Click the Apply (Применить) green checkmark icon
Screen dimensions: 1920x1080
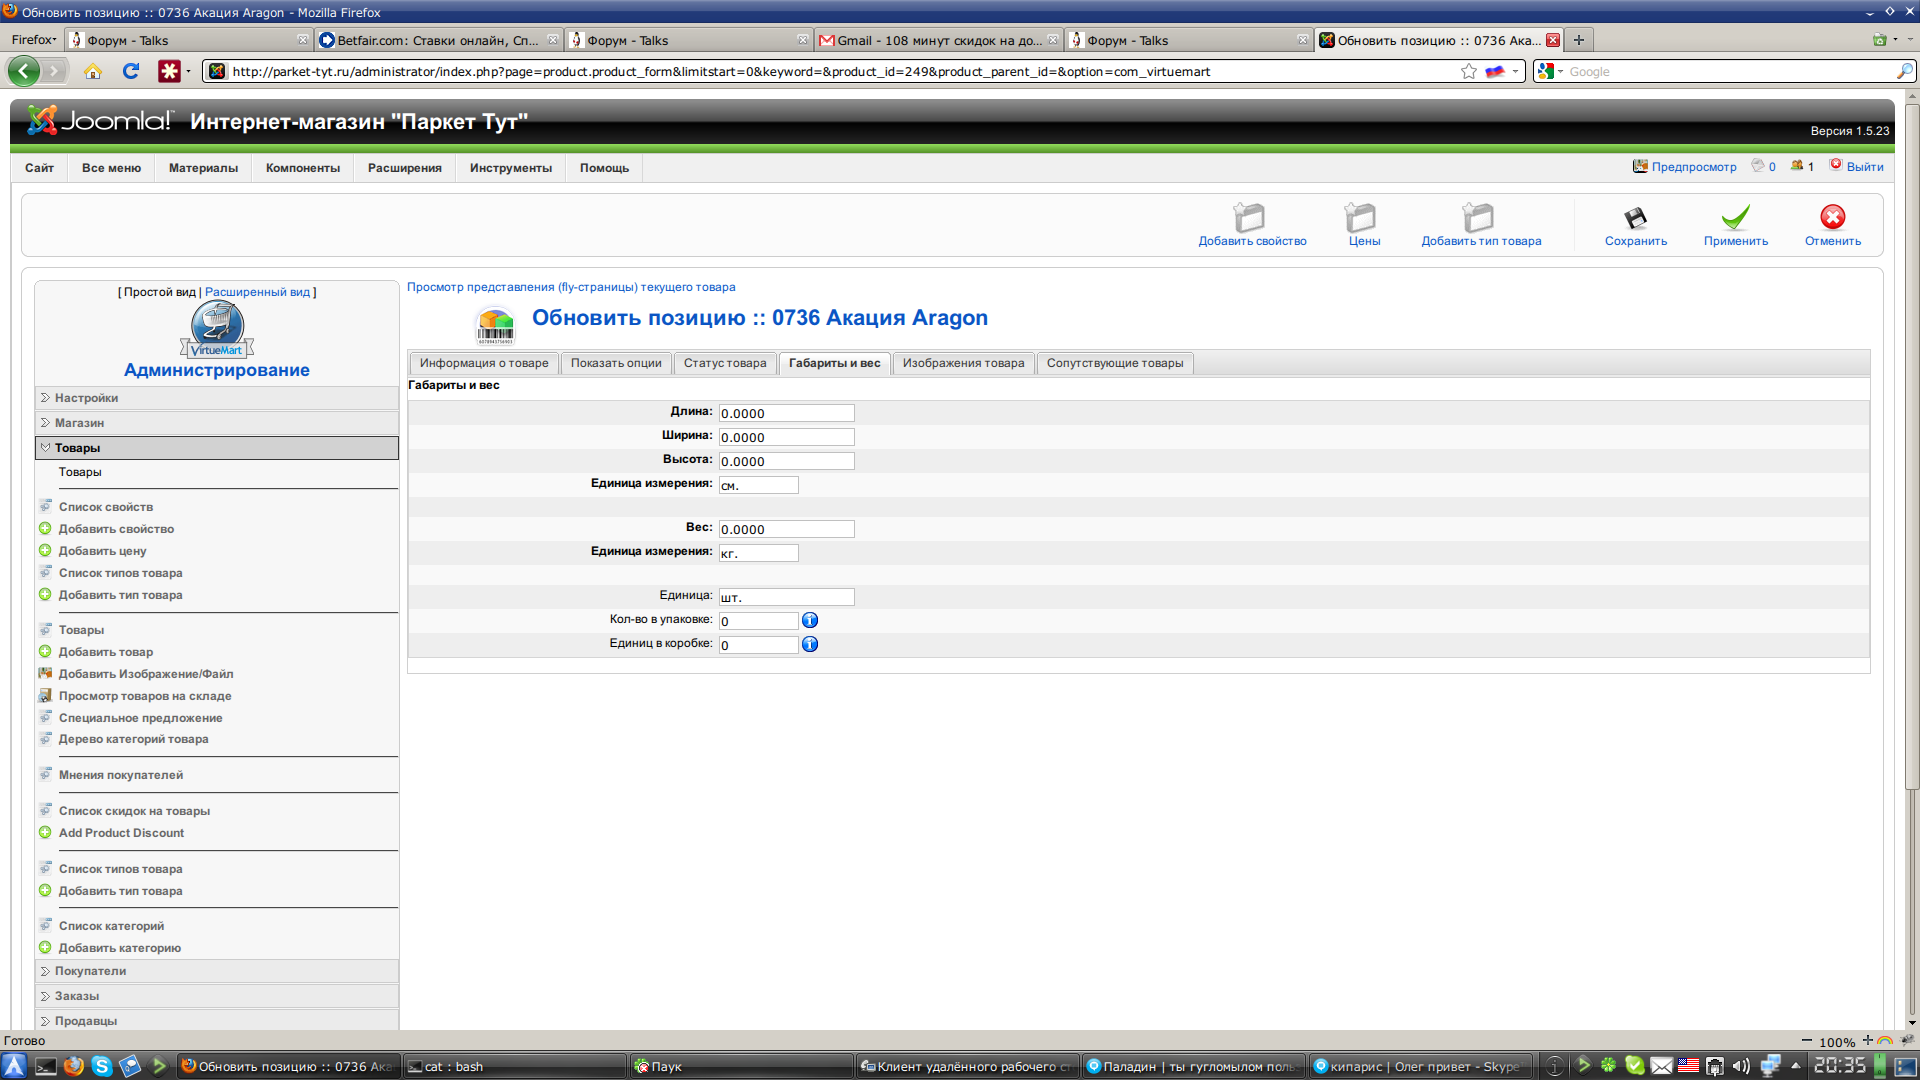1735,218
